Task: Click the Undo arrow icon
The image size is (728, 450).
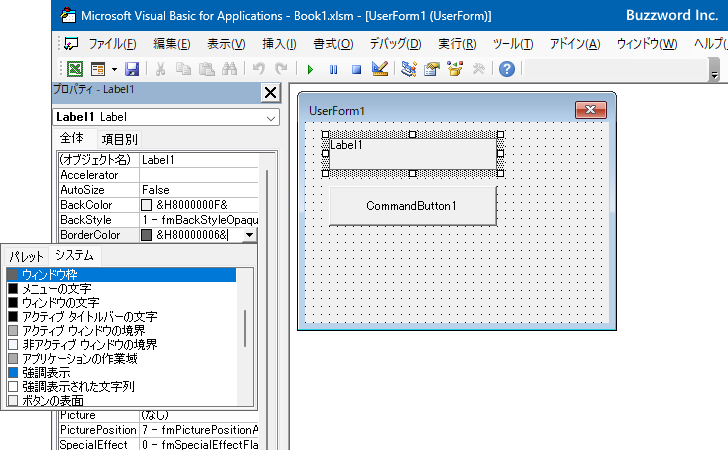Action: coord(259,69)
